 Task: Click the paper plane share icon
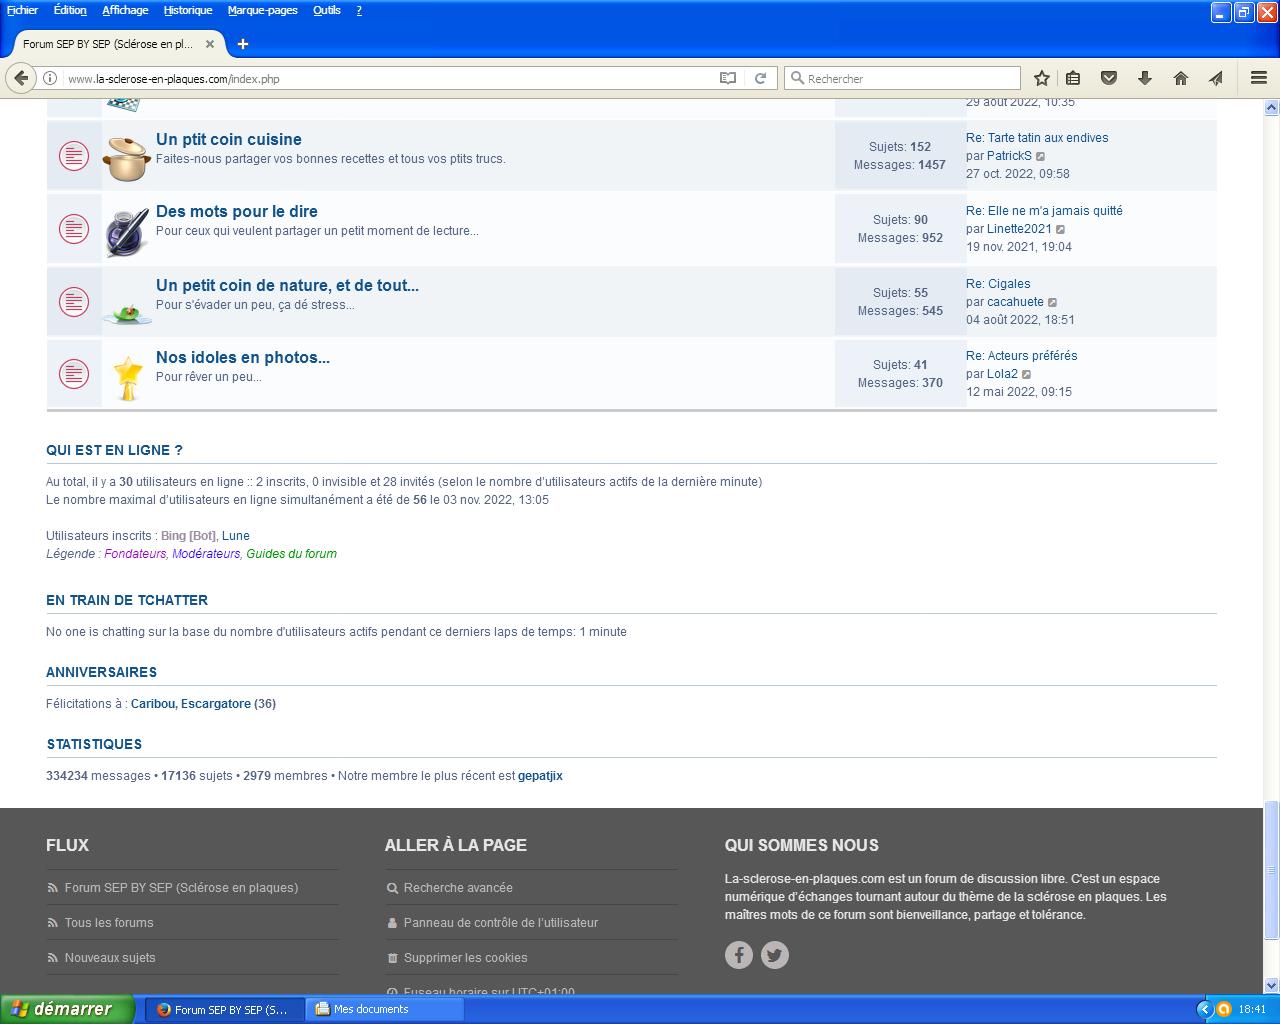pos(1216,78)
